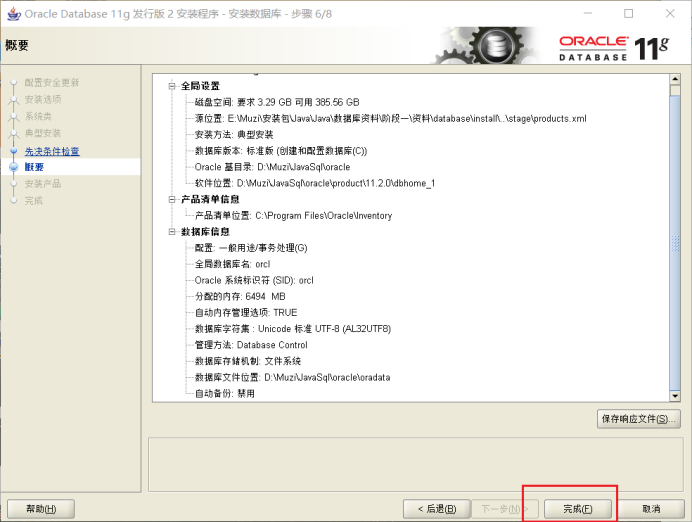Select the 全局数据库名: orcl row
The image size is (692, 522).
point(232,264)
